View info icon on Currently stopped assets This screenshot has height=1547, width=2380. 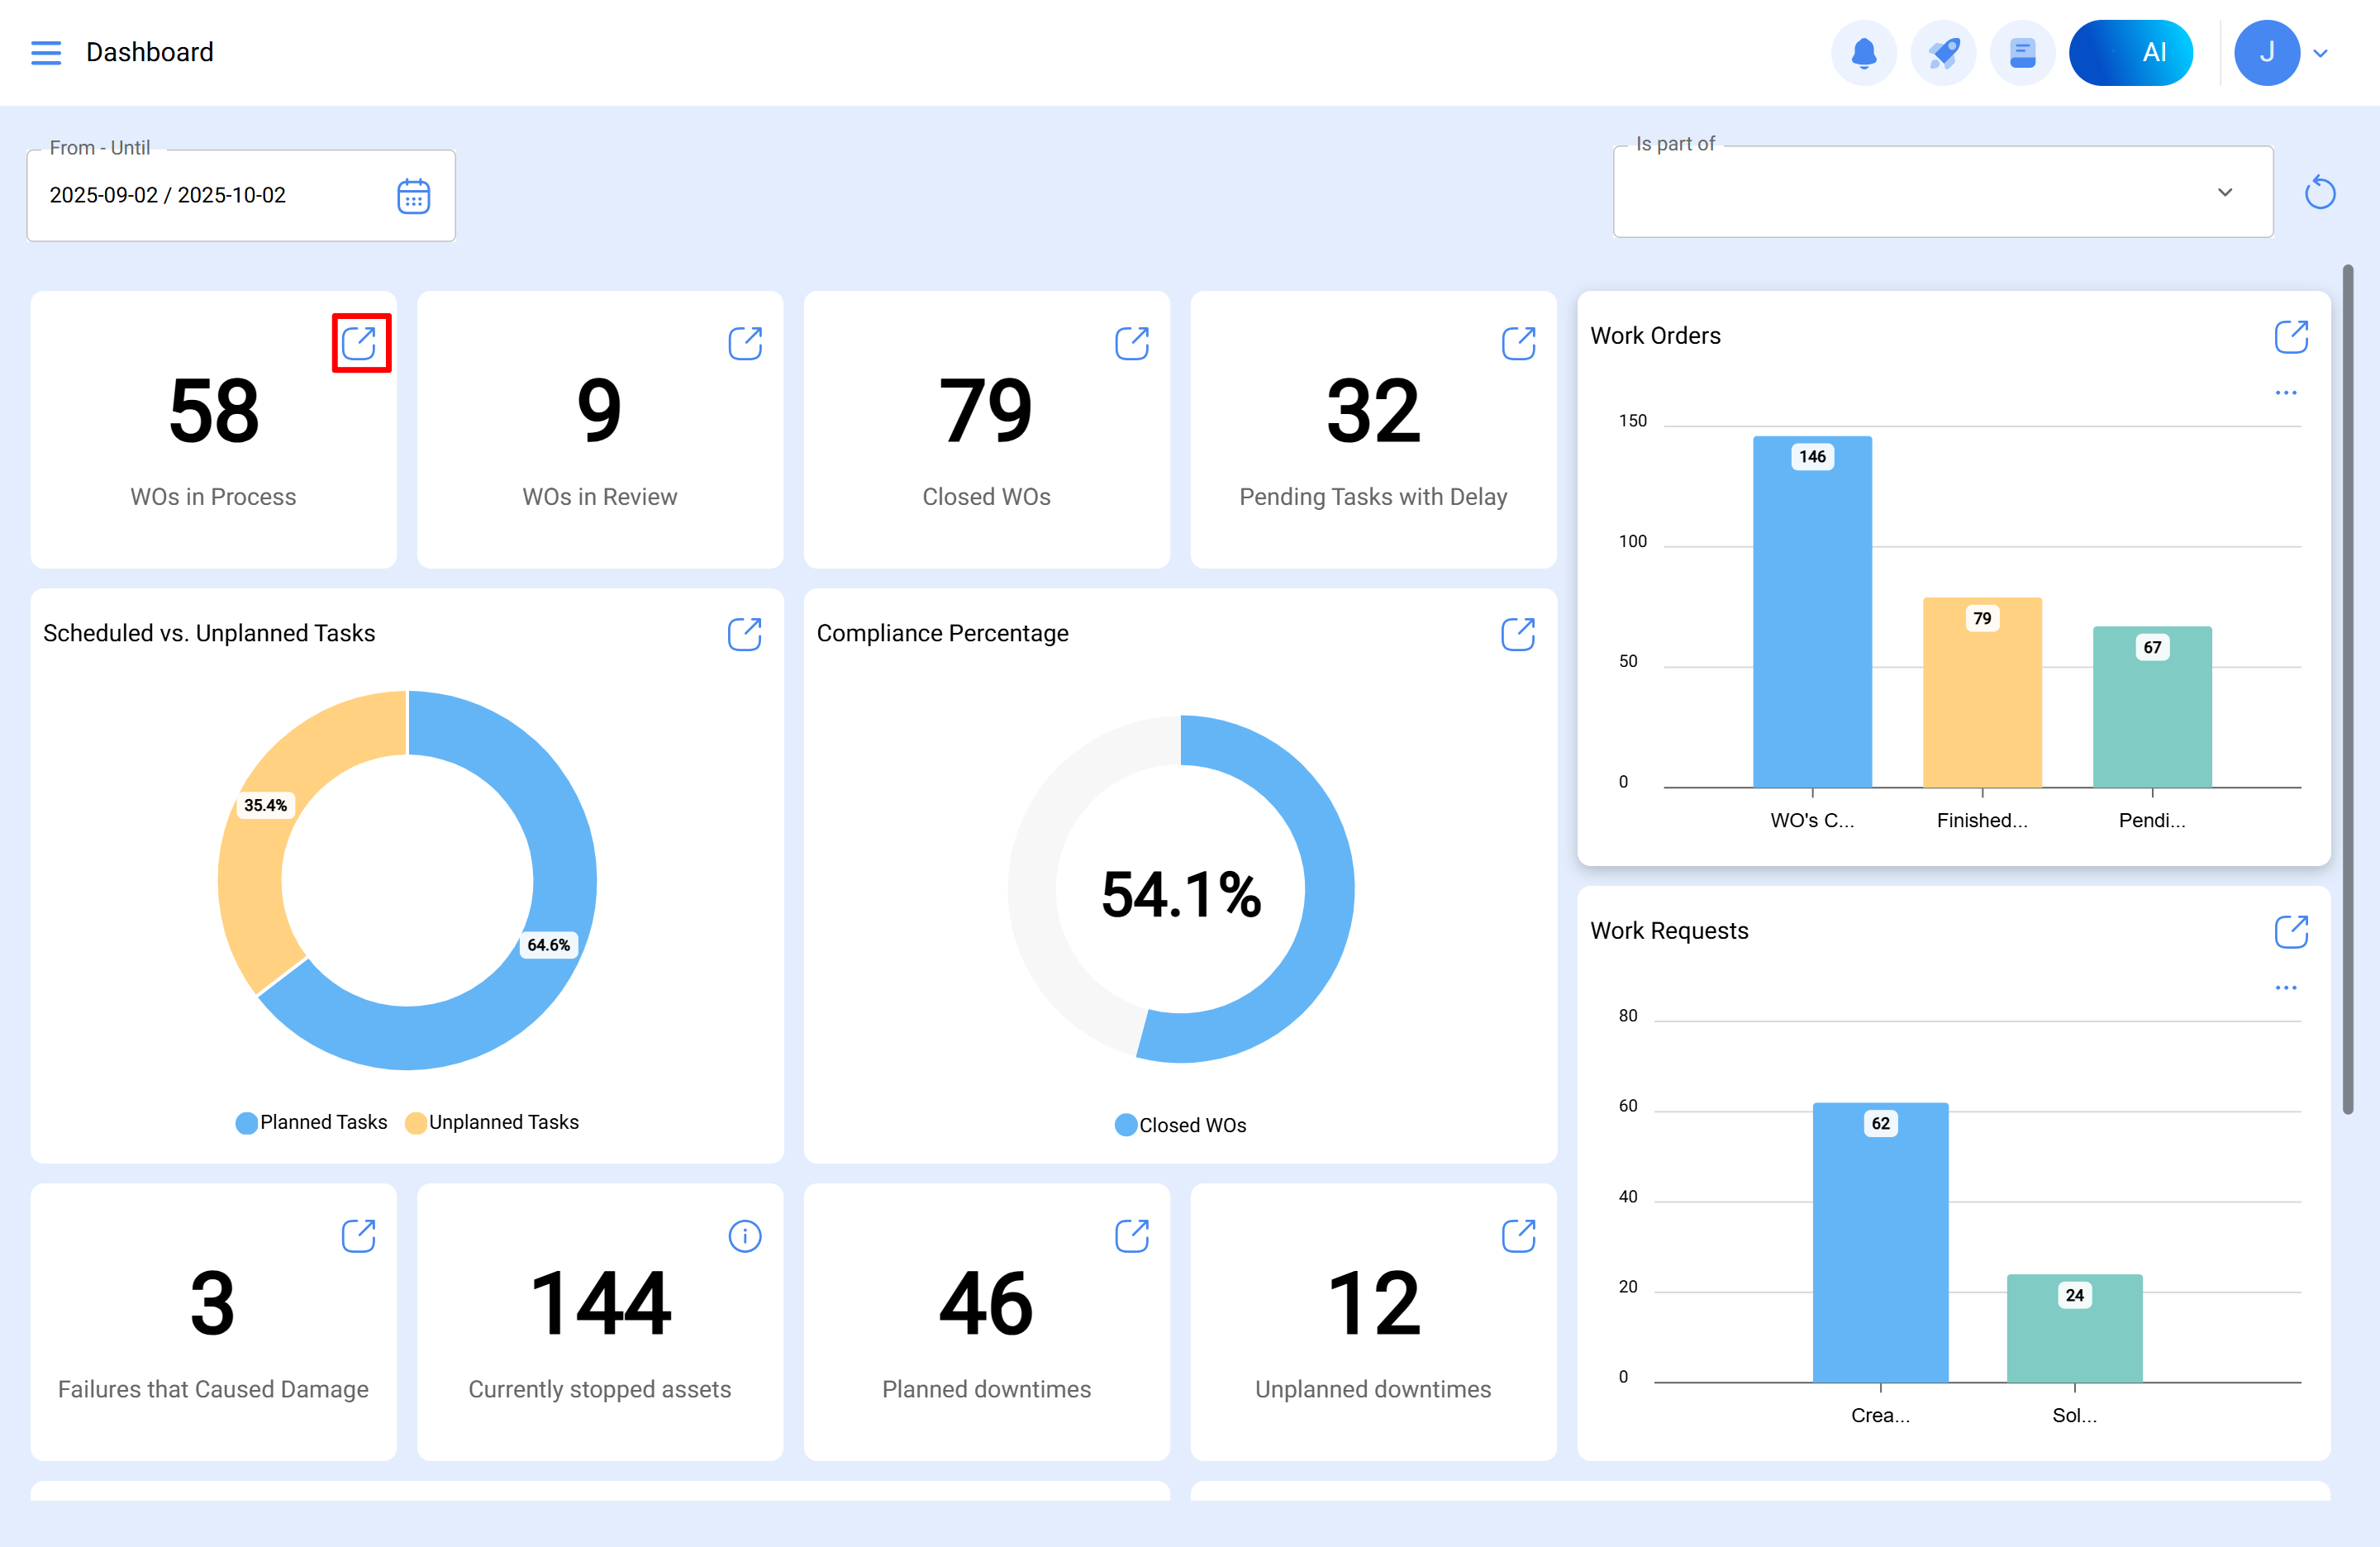click(x=745, y=1235)
